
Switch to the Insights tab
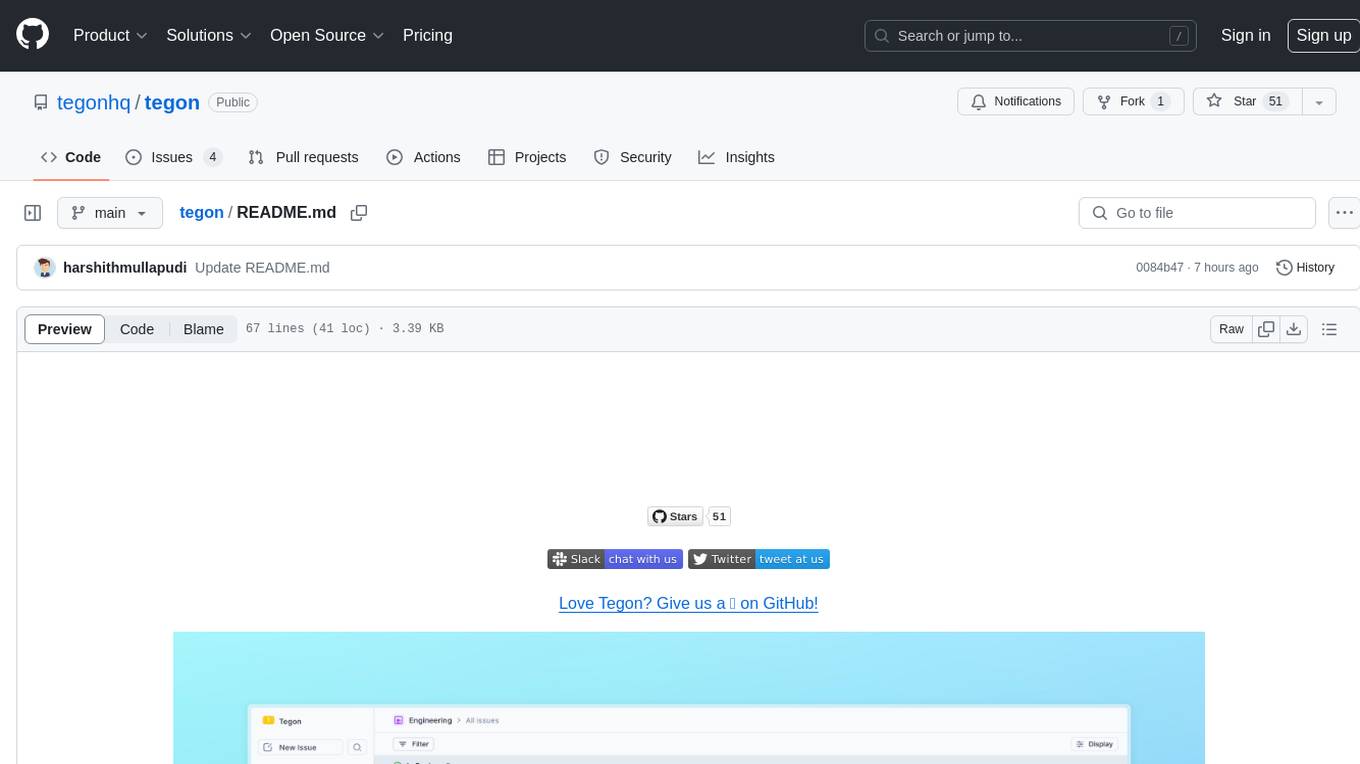(736, 157)
